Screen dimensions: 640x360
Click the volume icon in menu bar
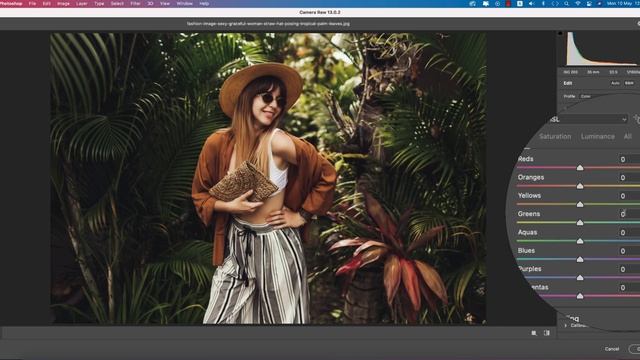coord(531,4)
